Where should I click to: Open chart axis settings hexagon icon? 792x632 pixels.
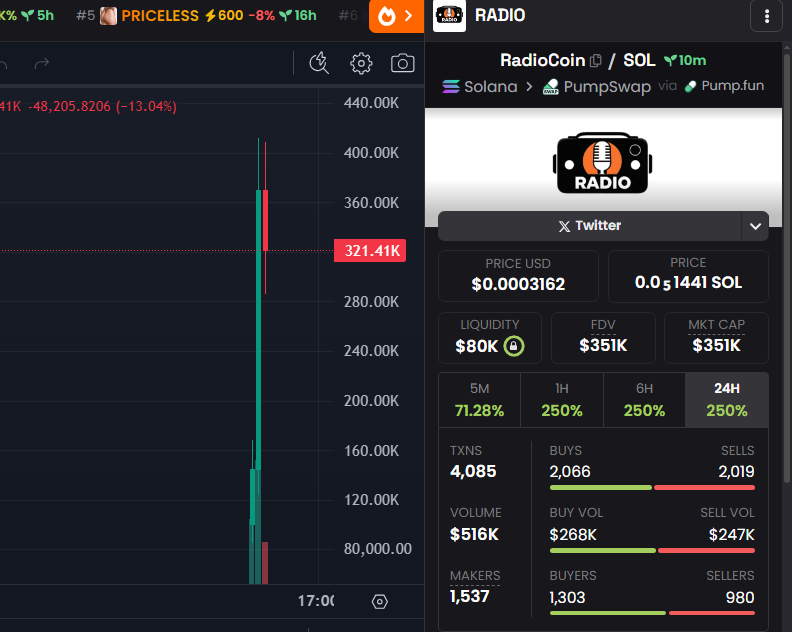coord(379,602)
